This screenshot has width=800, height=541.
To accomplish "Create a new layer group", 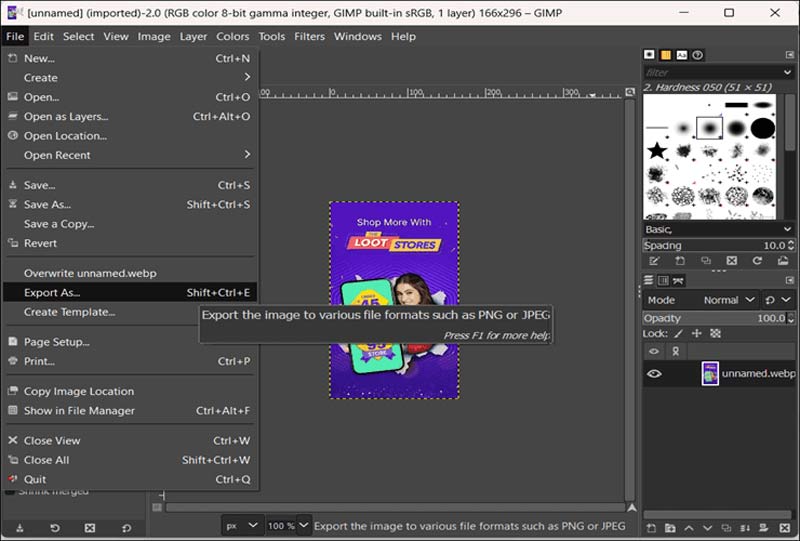I will click(x=670, y=528).
